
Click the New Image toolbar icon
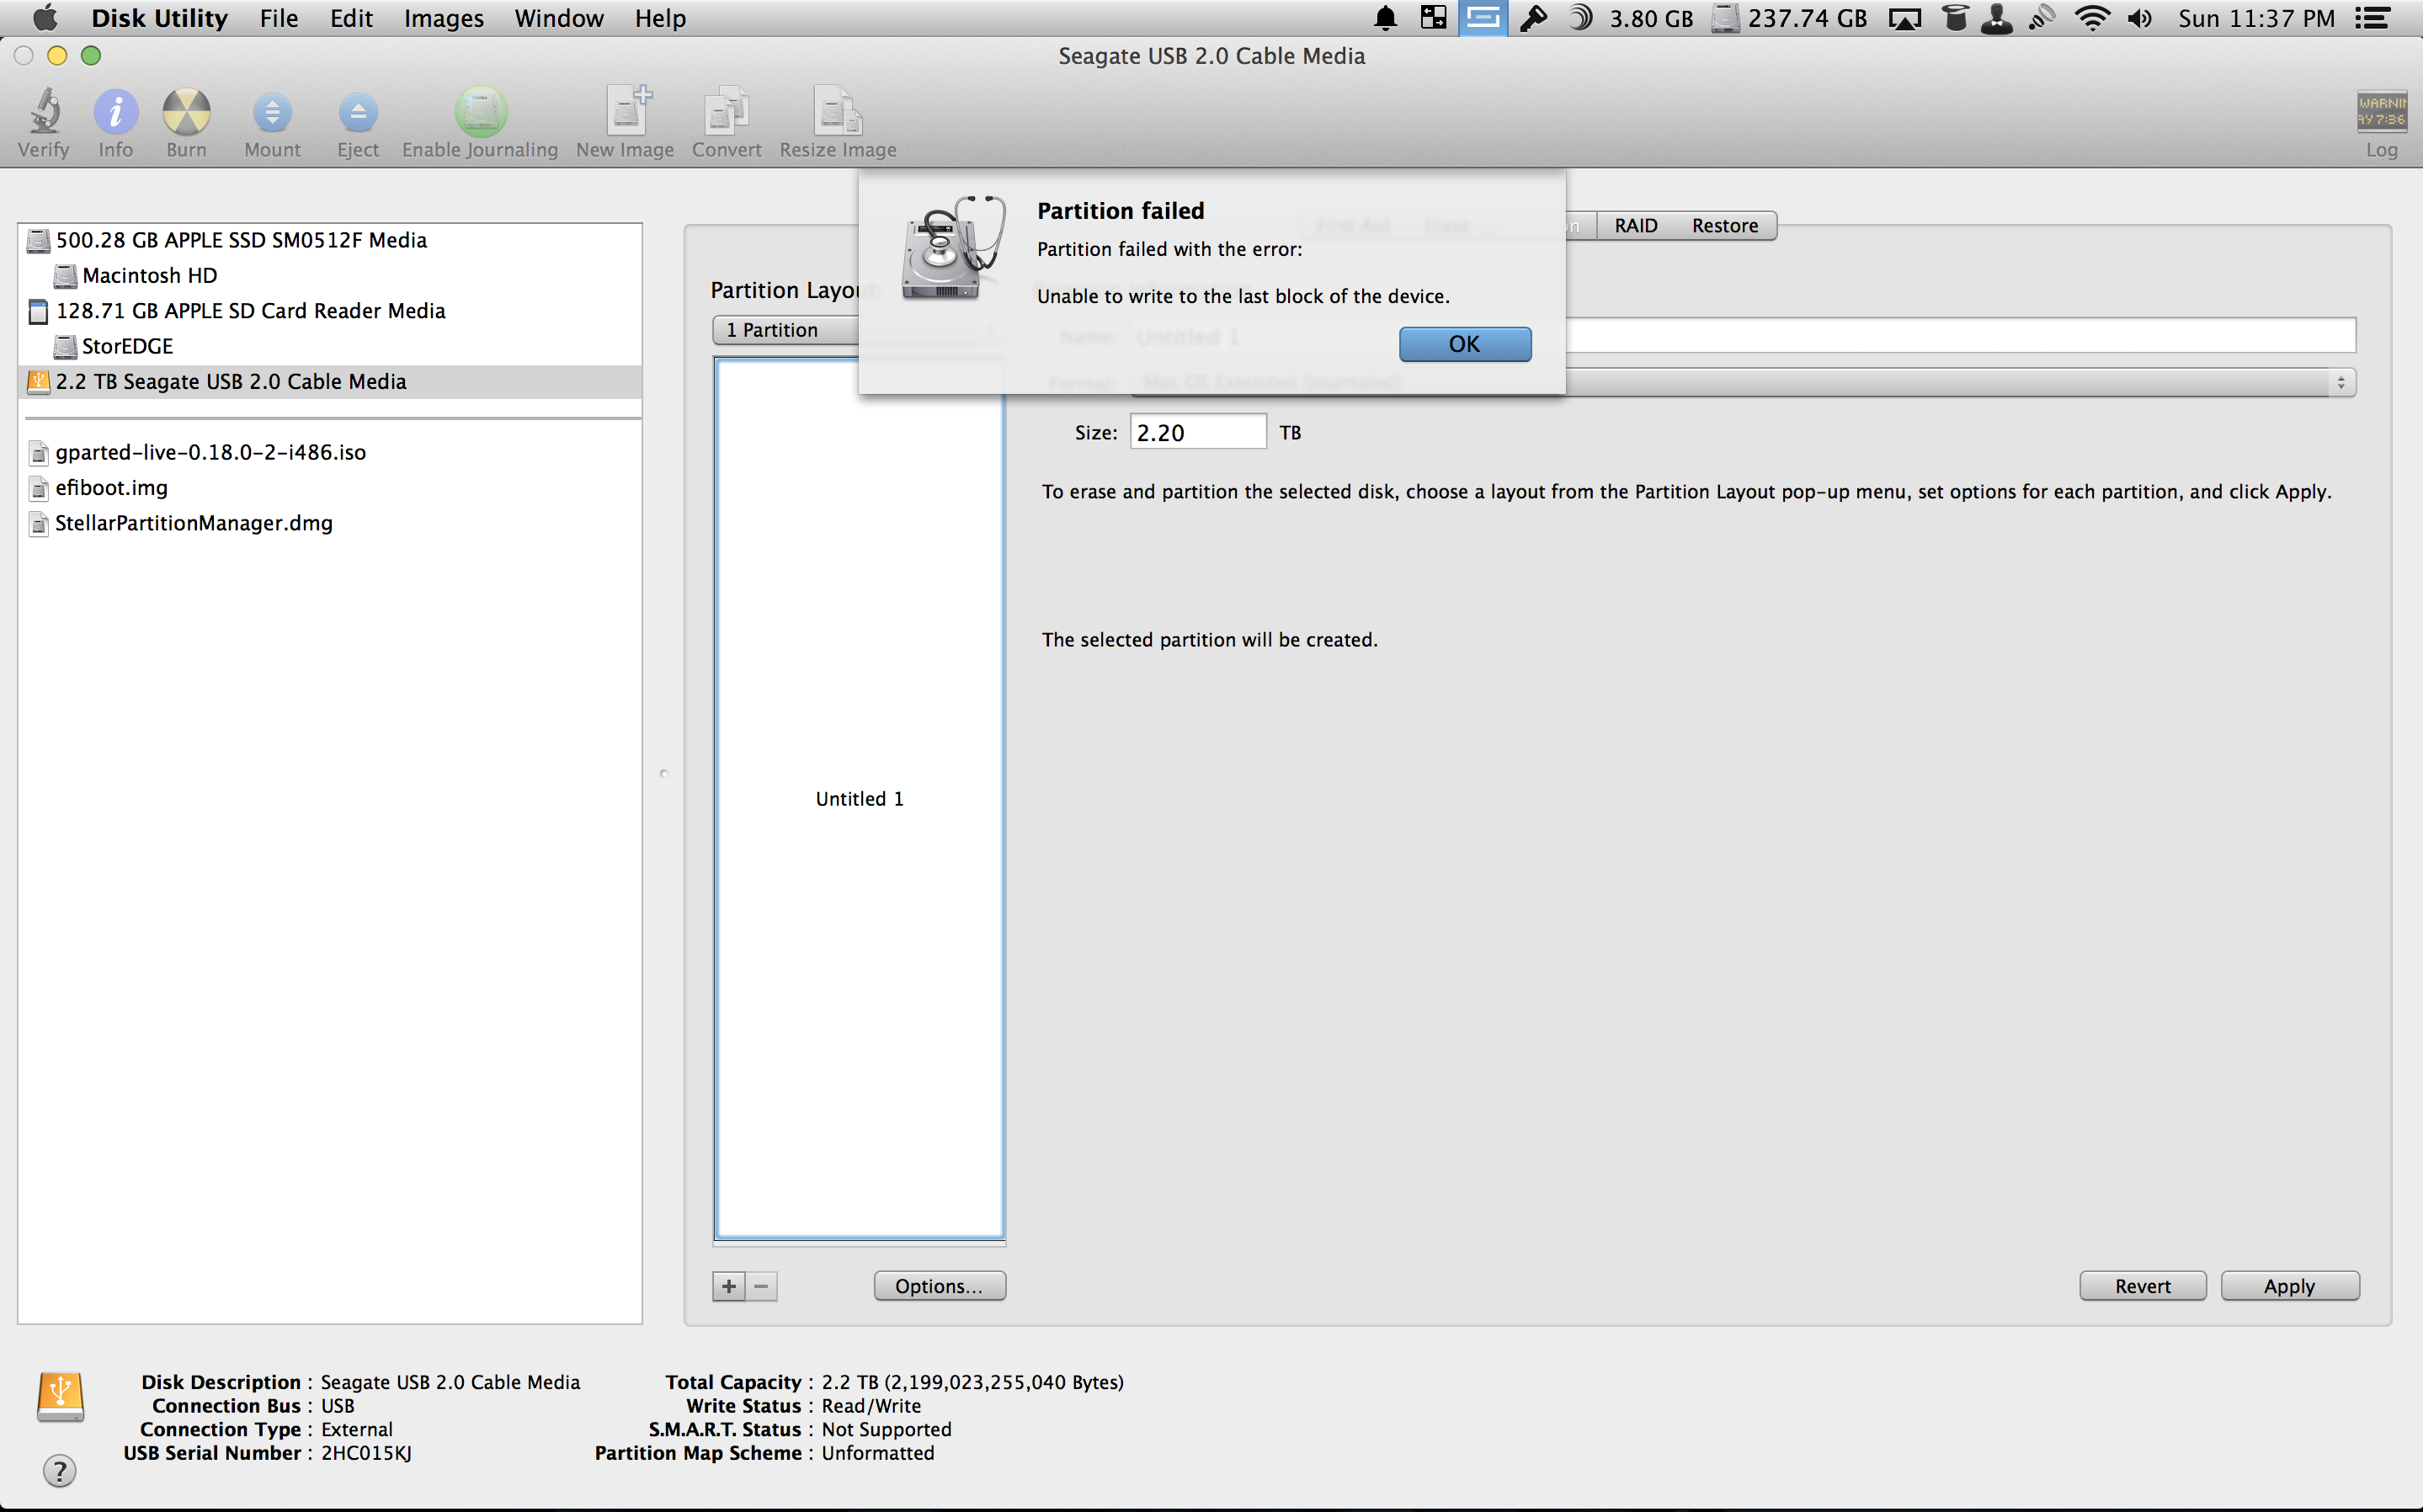pyautogui.click(x=626, y=112)
